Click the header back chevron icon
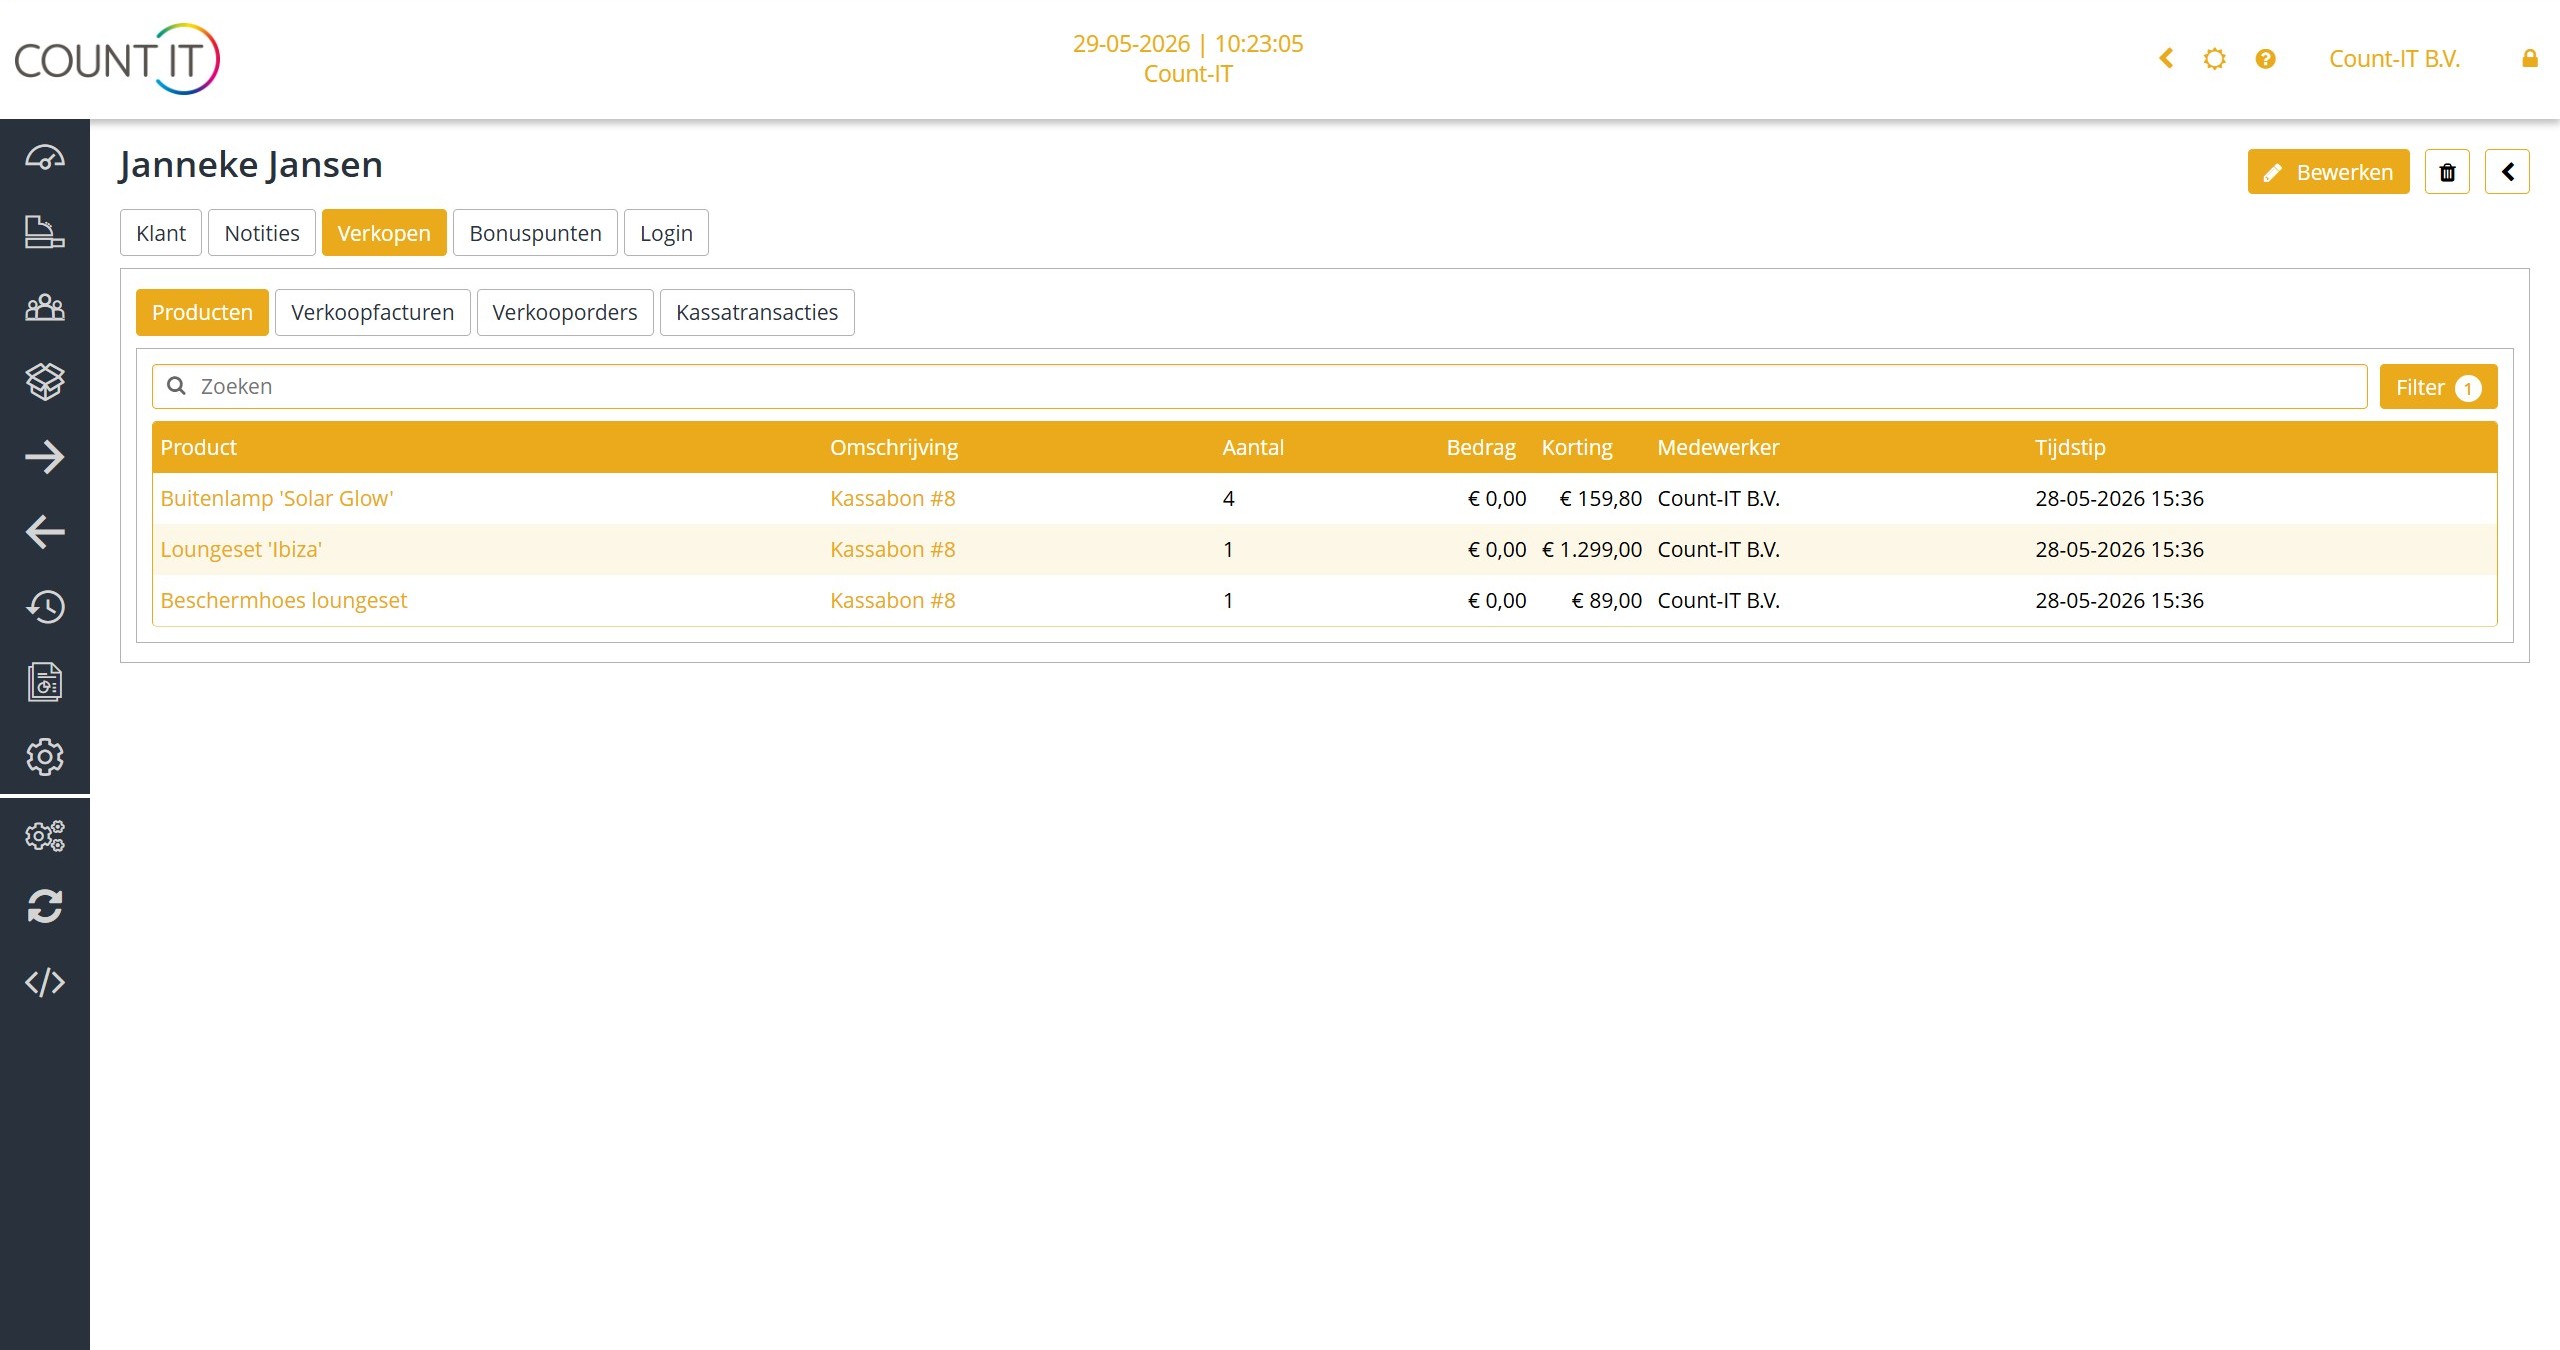The image size is (2560, 1350). (x=2166, y=59)
